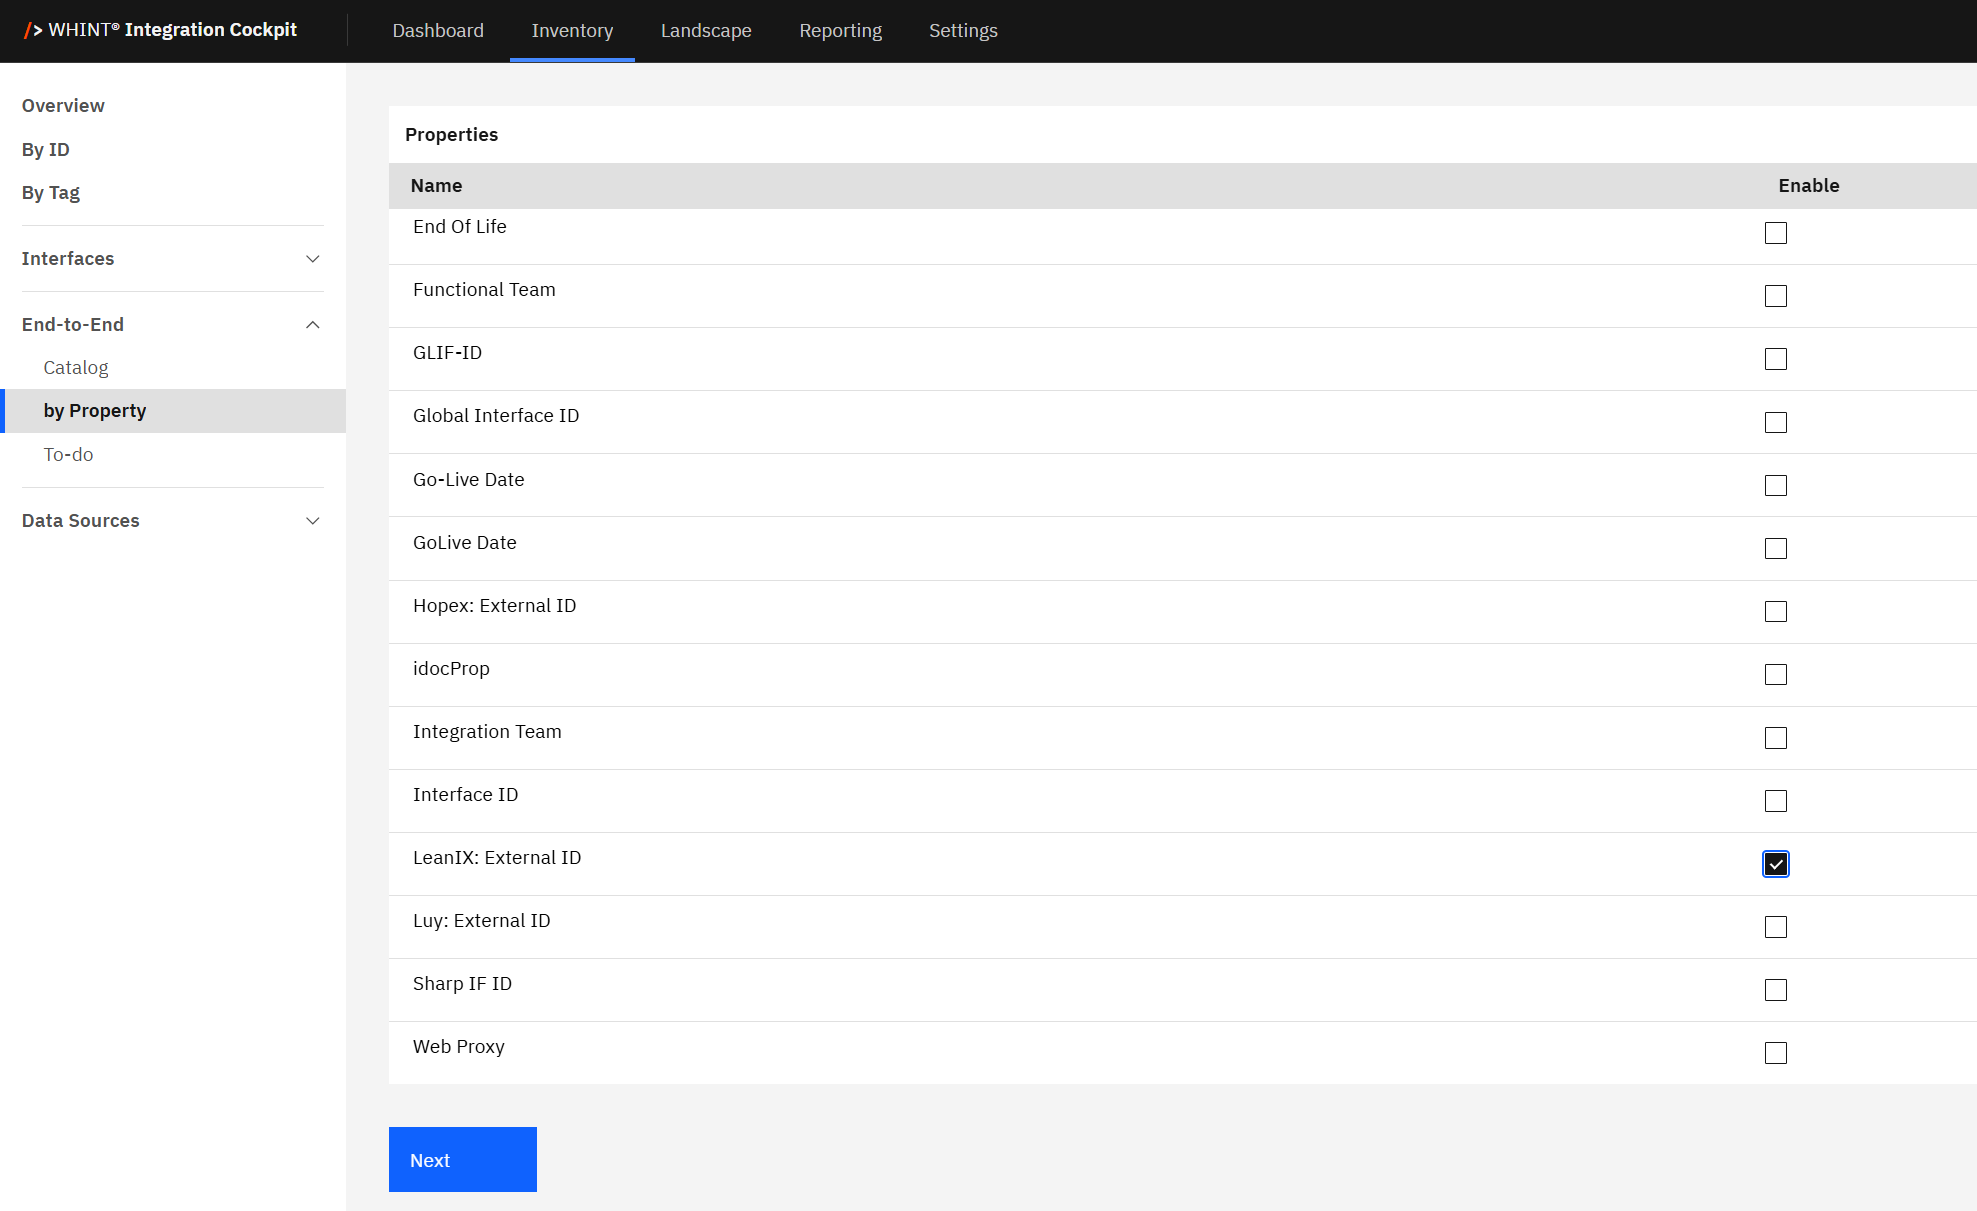Uncheck the LeanIX: External ID checkbox

[1775, 864]
